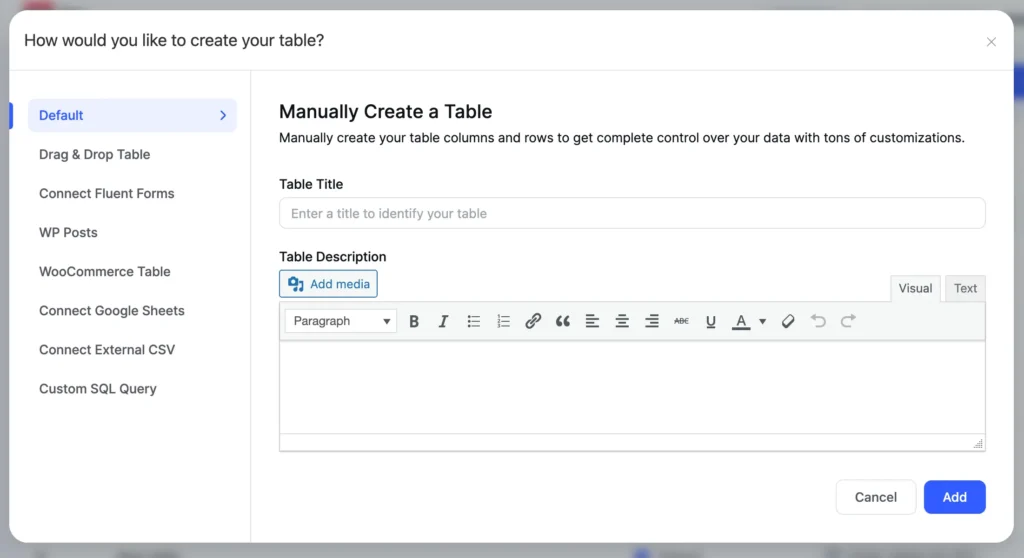The image size is (1024, 558).
Task: Apply italic formatting
Action: 443,321
